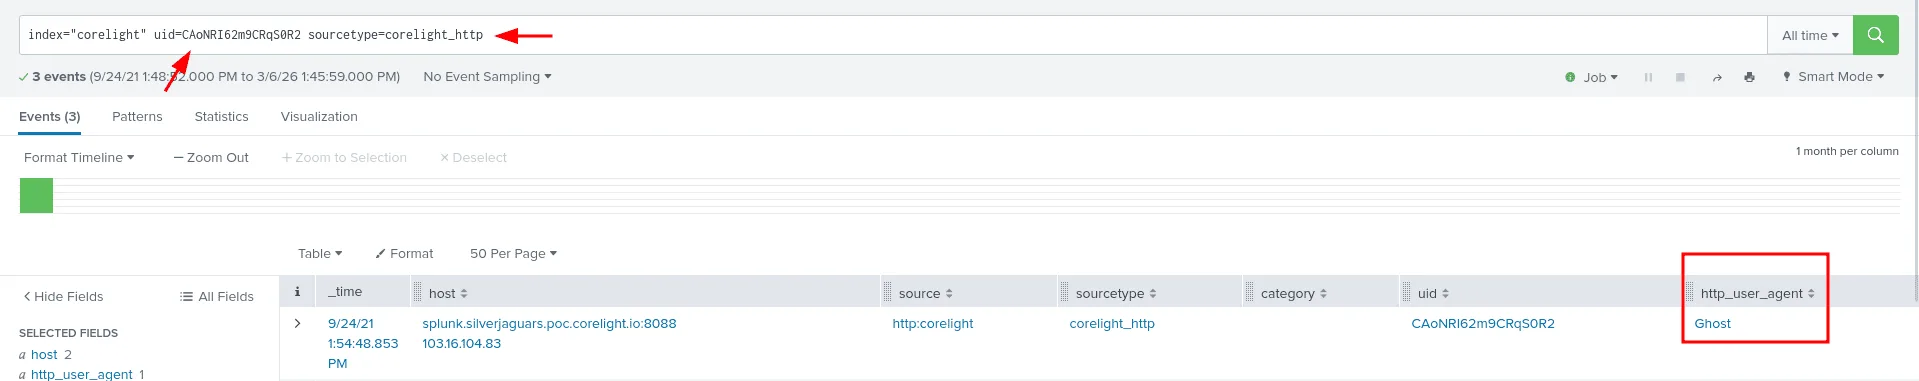Click source value http:corelight
The image size is (1919, 381).
coord(933,324)
